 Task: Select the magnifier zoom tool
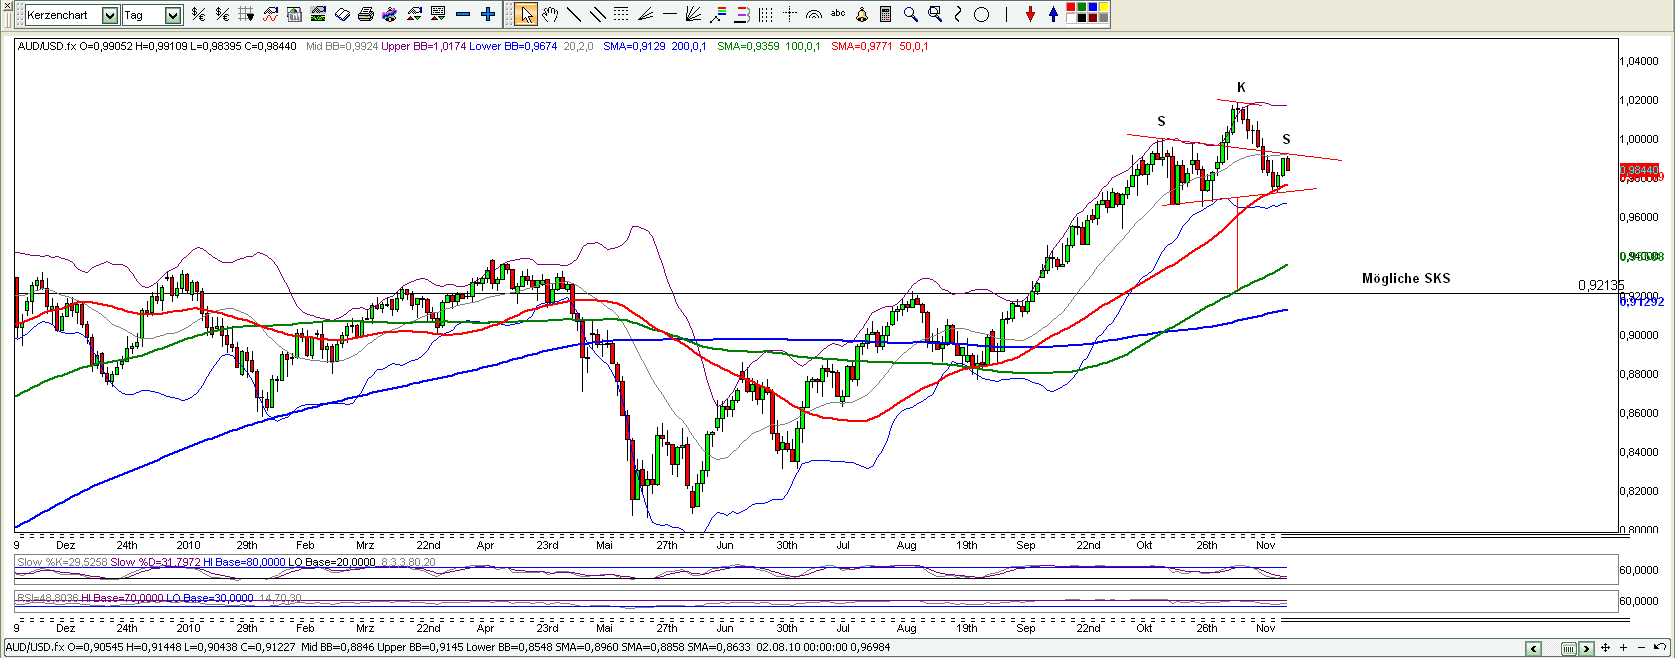(x=910, y=14)
